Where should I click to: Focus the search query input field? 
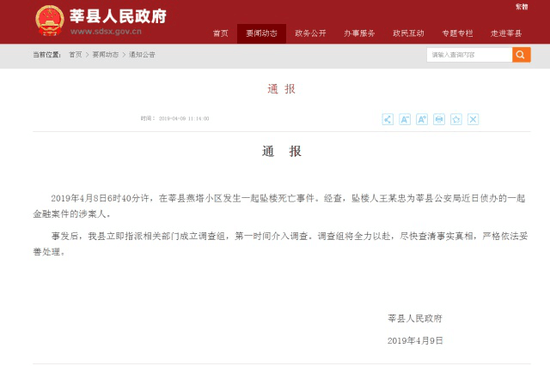469,55
